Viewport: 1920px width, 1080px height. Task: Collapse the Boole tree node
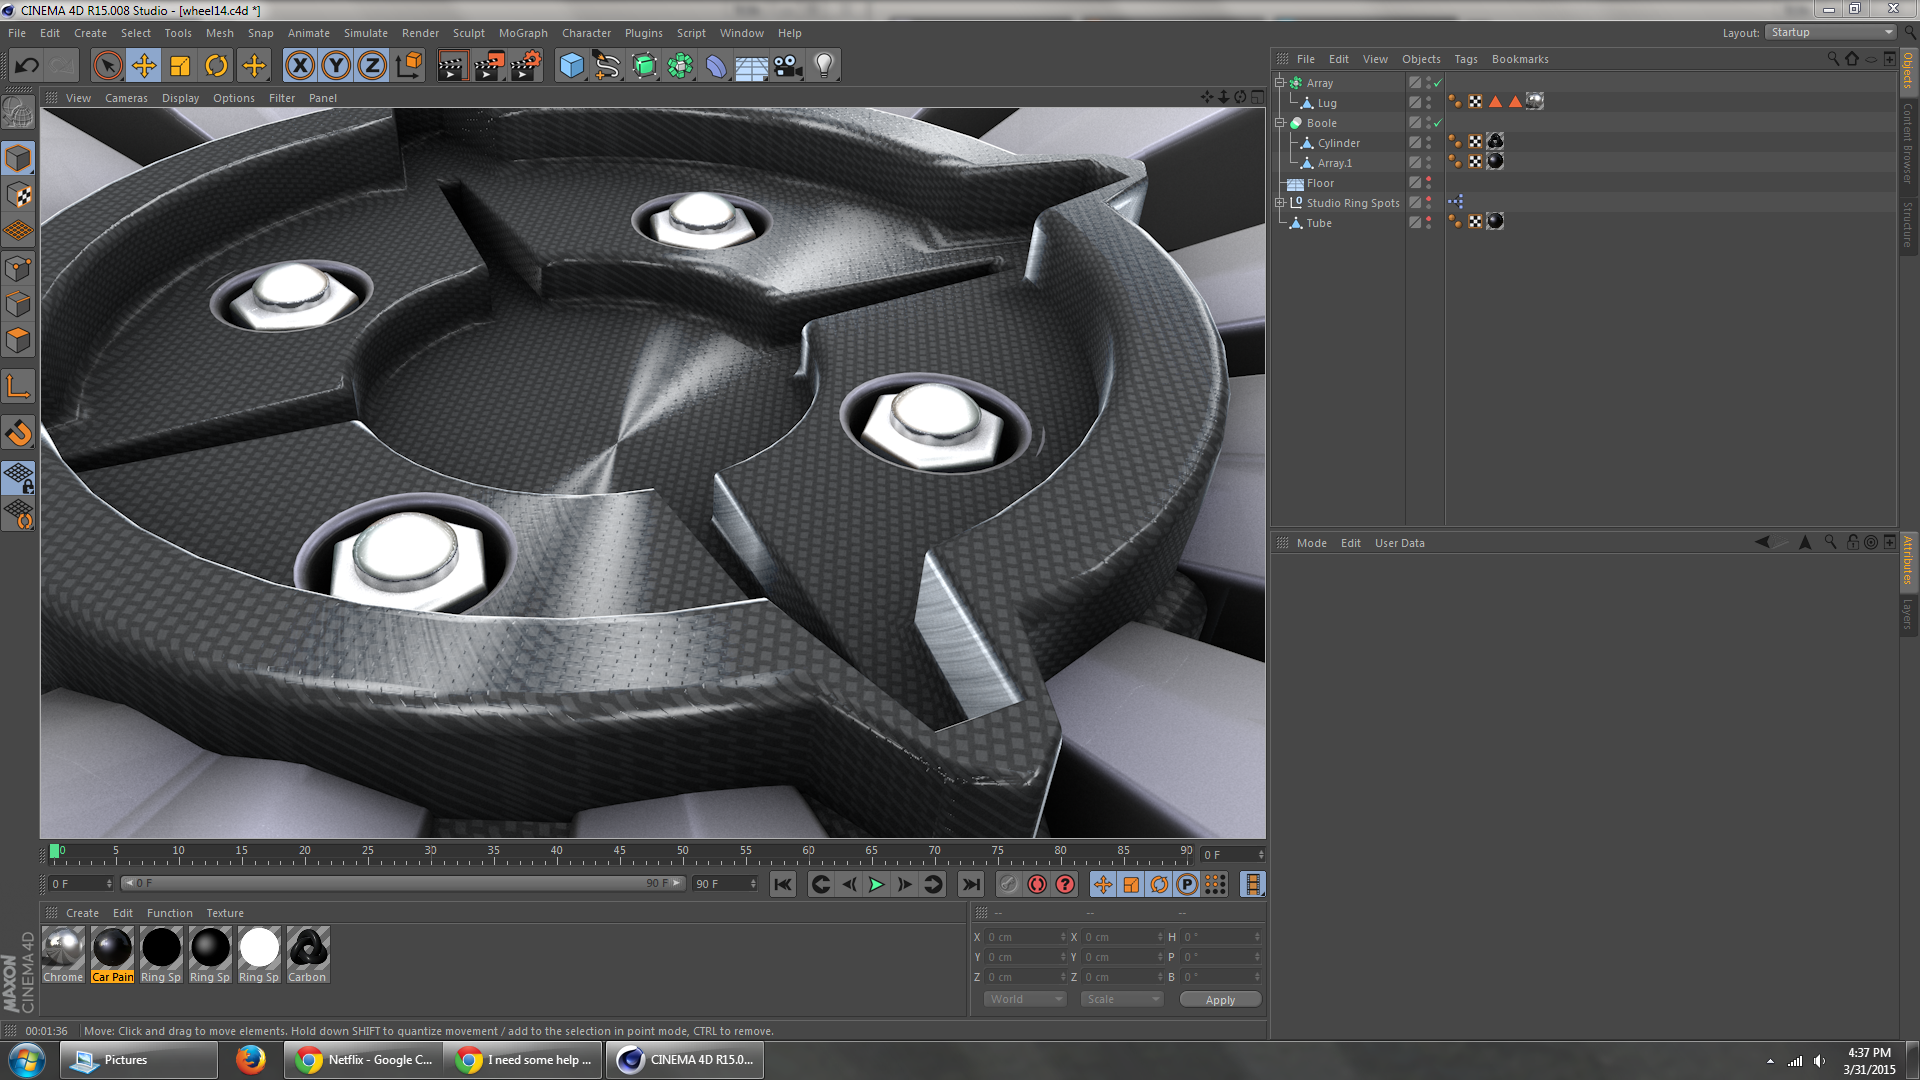[1279, 123]
